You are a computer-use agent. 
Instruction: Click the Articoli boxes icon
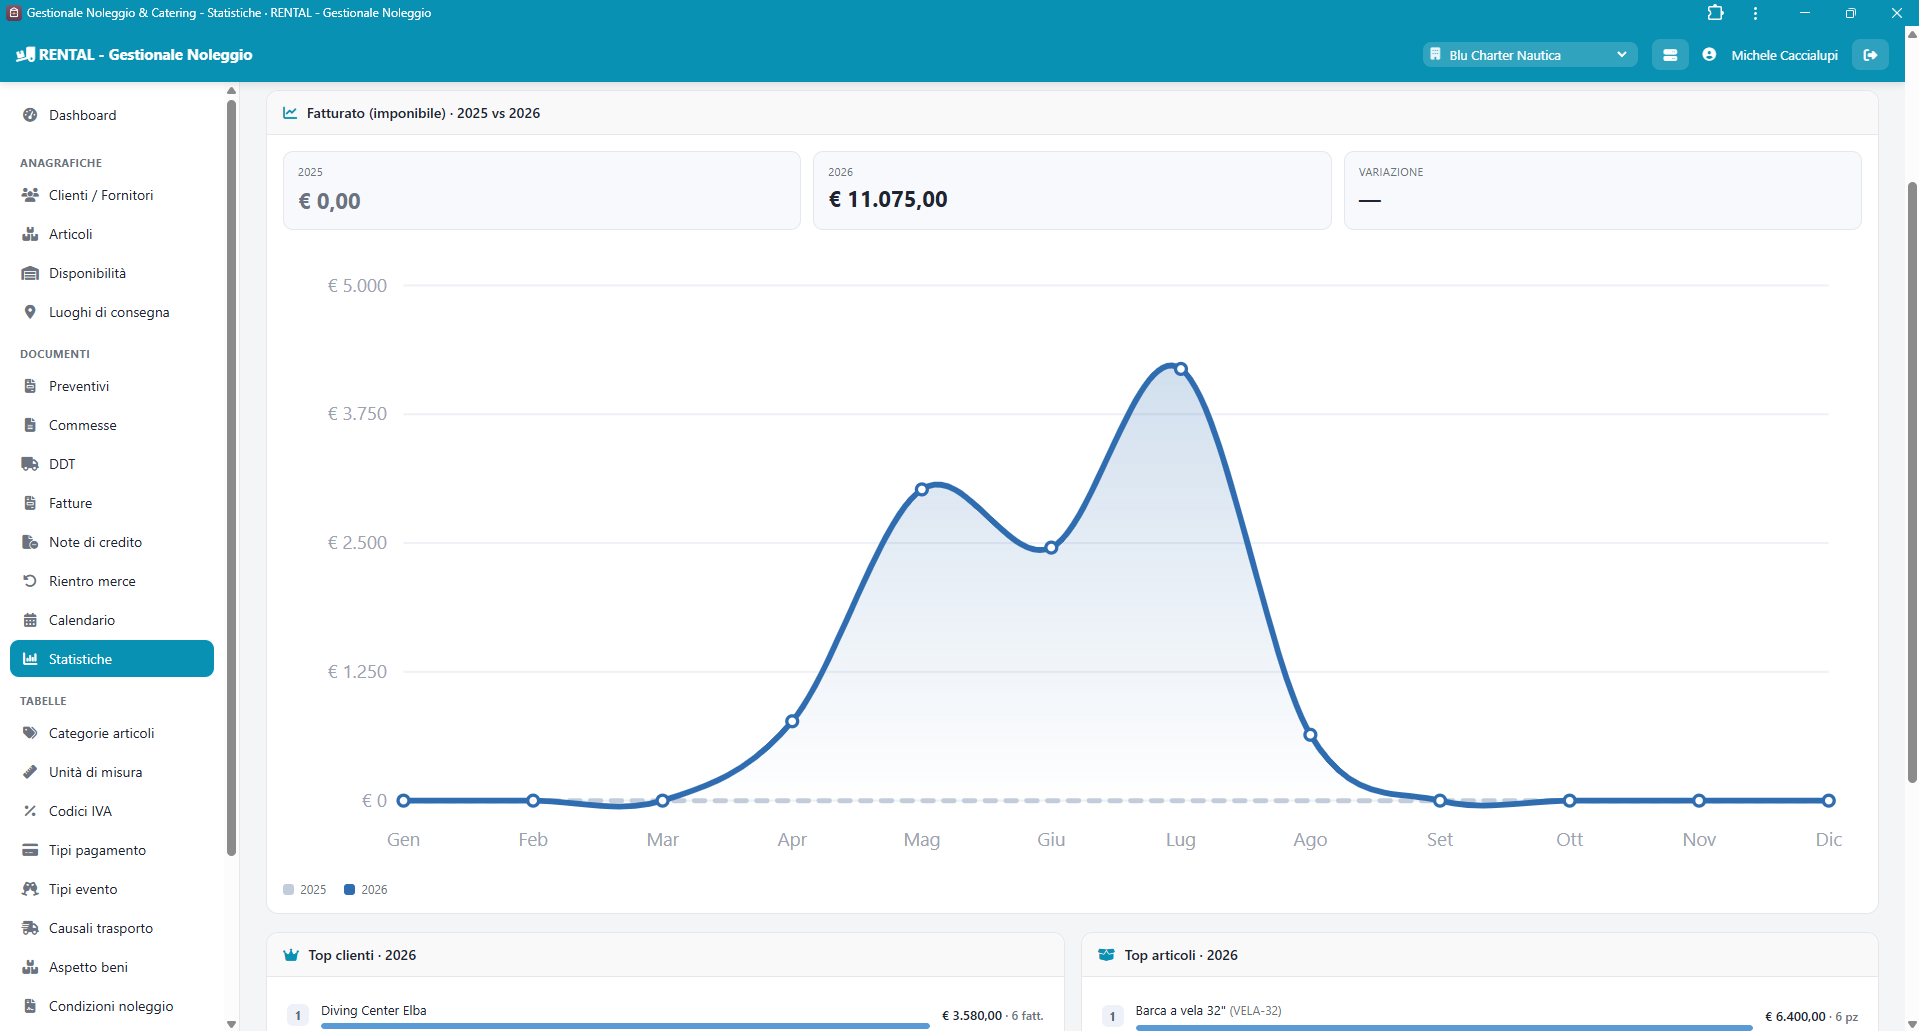[30, 234]
